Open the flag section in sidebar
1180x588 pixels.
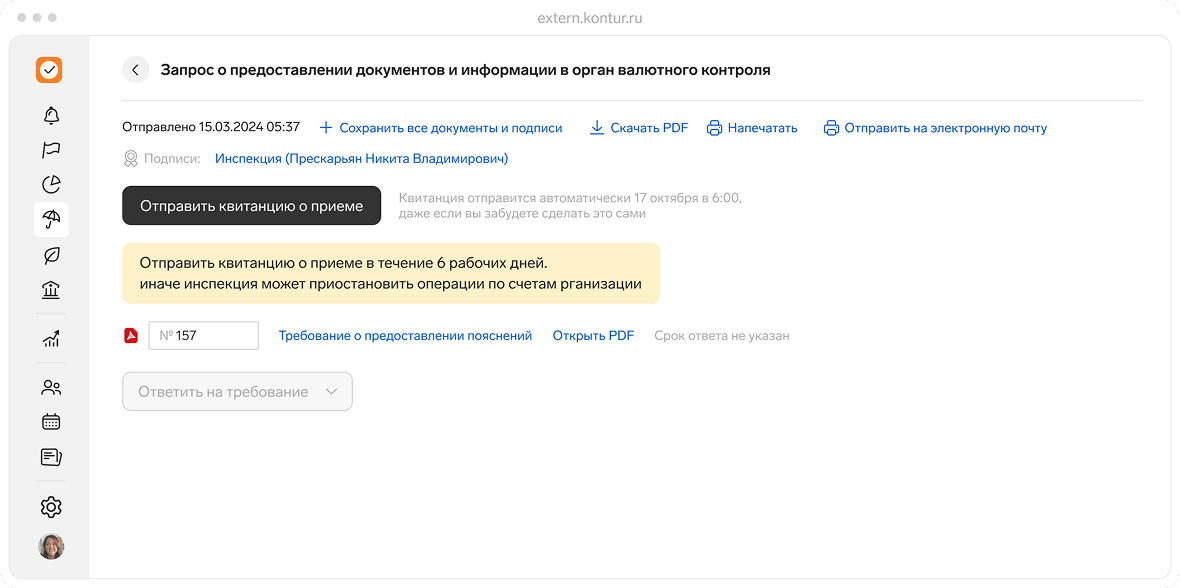click(51, 150)
